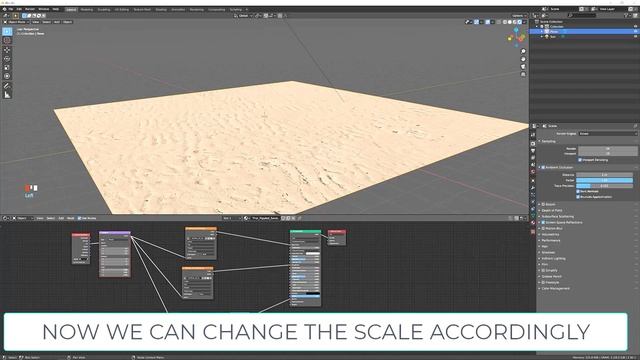Select the Collection row in outliner
The width and height of the screenshot is (640, 360).
click(557, 27)
